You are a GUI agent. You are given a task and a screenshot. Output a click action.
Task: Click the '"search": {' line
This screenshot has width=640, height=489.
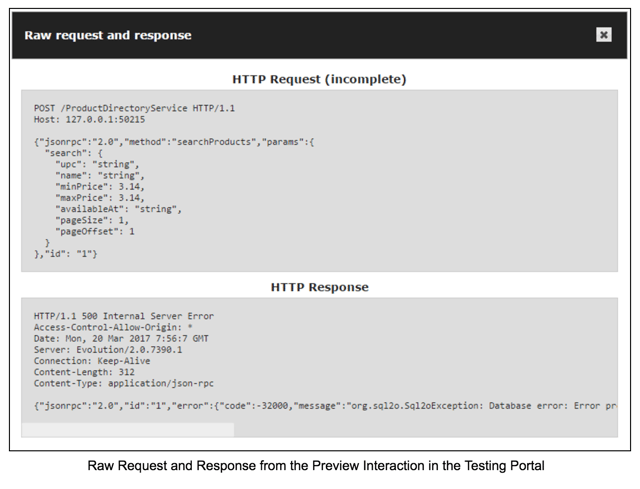click(73, 153)
